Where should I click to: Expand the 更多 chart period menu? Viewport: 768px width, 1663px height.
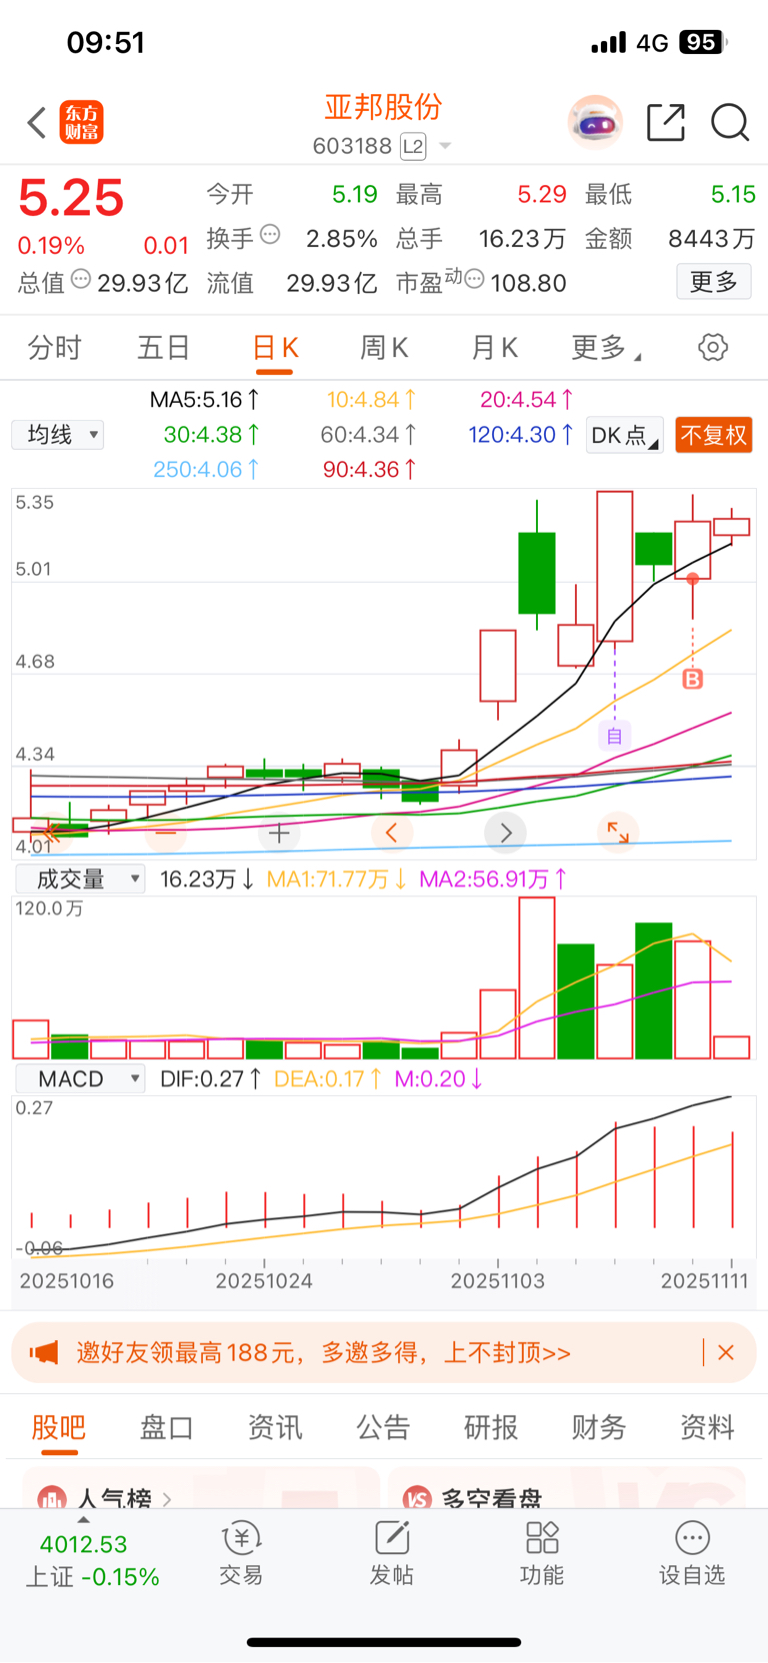pyautogui.click(x=606, y=348)
